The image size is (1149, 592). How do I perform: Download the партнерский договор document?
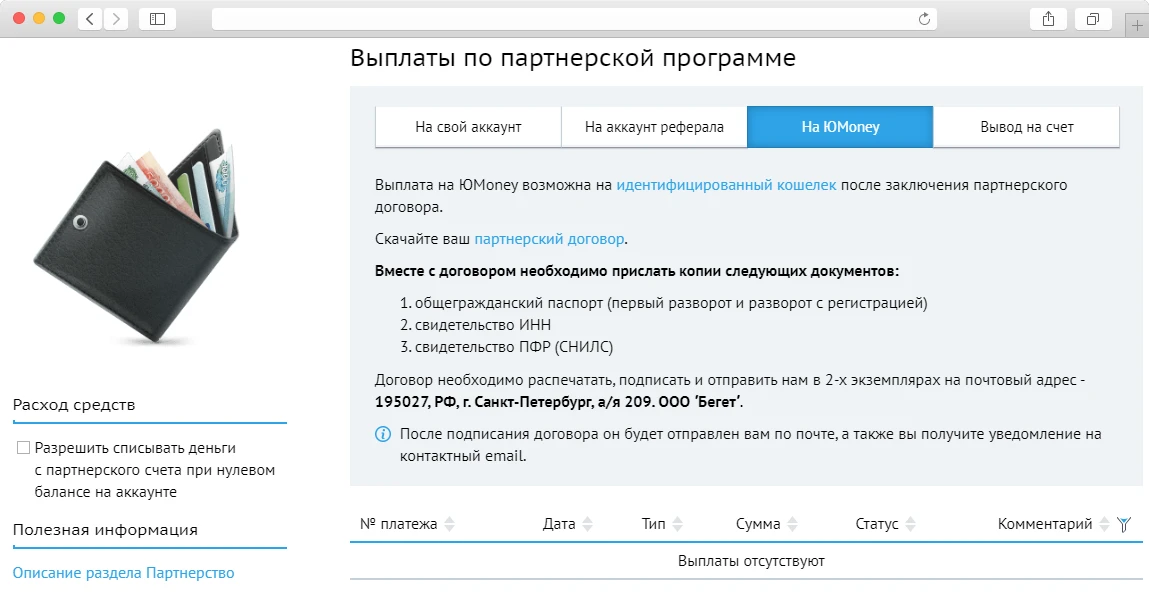[548, 238]
